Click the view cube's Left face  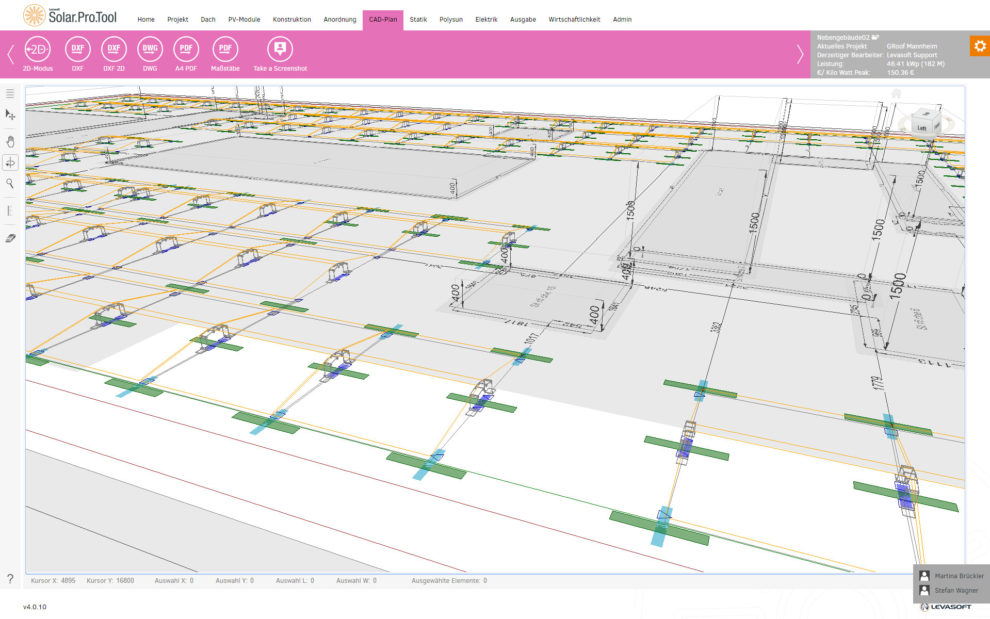tap(921, 127)
